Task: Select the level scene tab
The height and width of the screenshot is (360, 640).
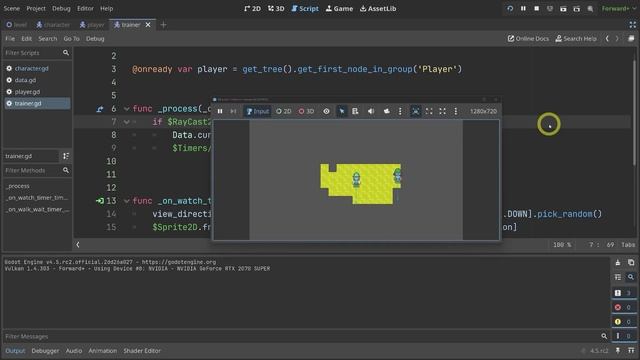Action: (x=16, y=25)
